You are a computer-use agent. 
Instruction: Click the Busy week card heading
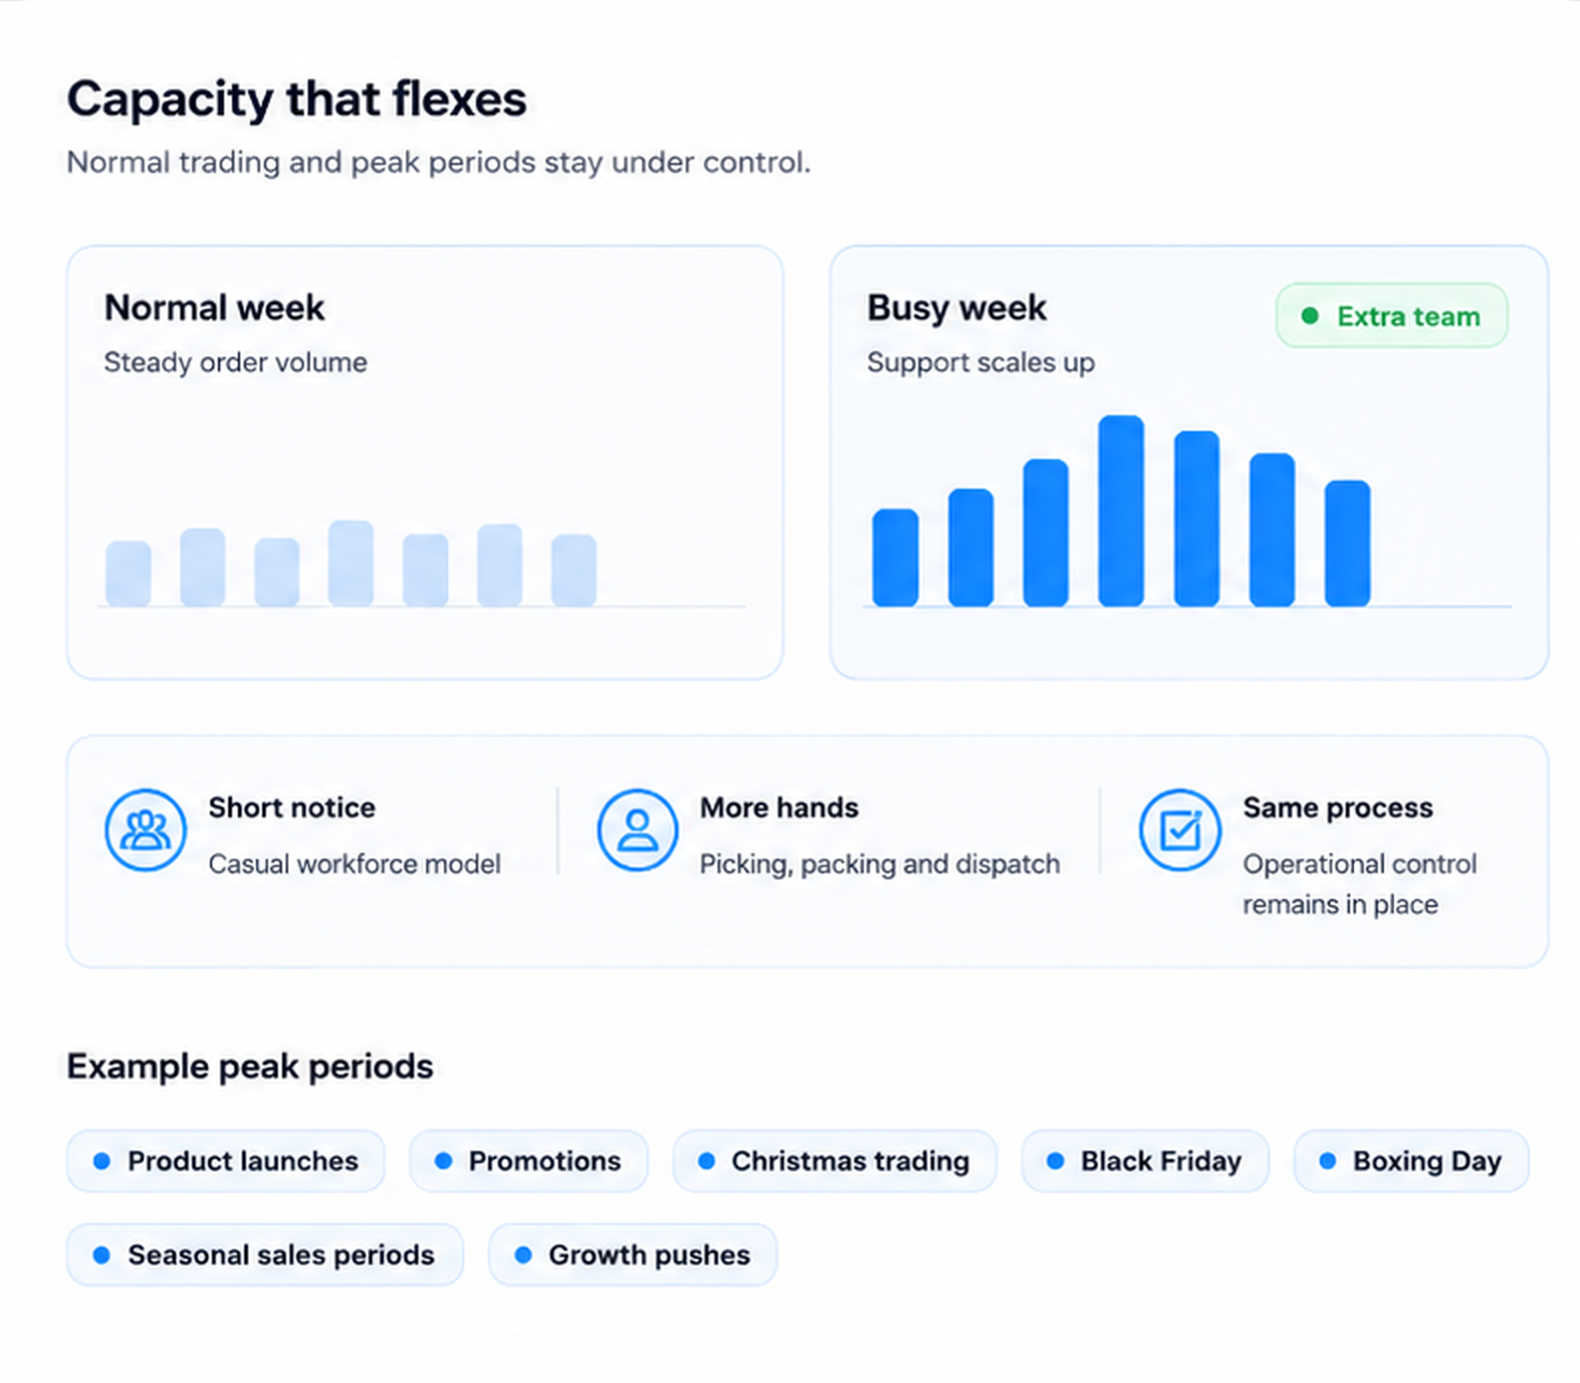pyautogui.click(x=957, y=308)
